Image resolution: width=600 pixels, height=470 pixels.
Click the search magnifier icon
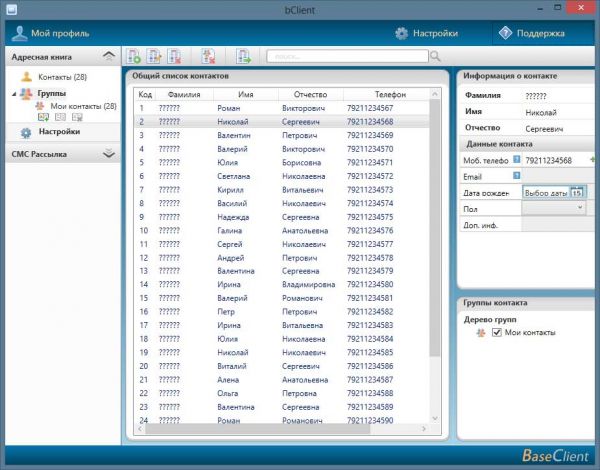(x=435, y=56)
